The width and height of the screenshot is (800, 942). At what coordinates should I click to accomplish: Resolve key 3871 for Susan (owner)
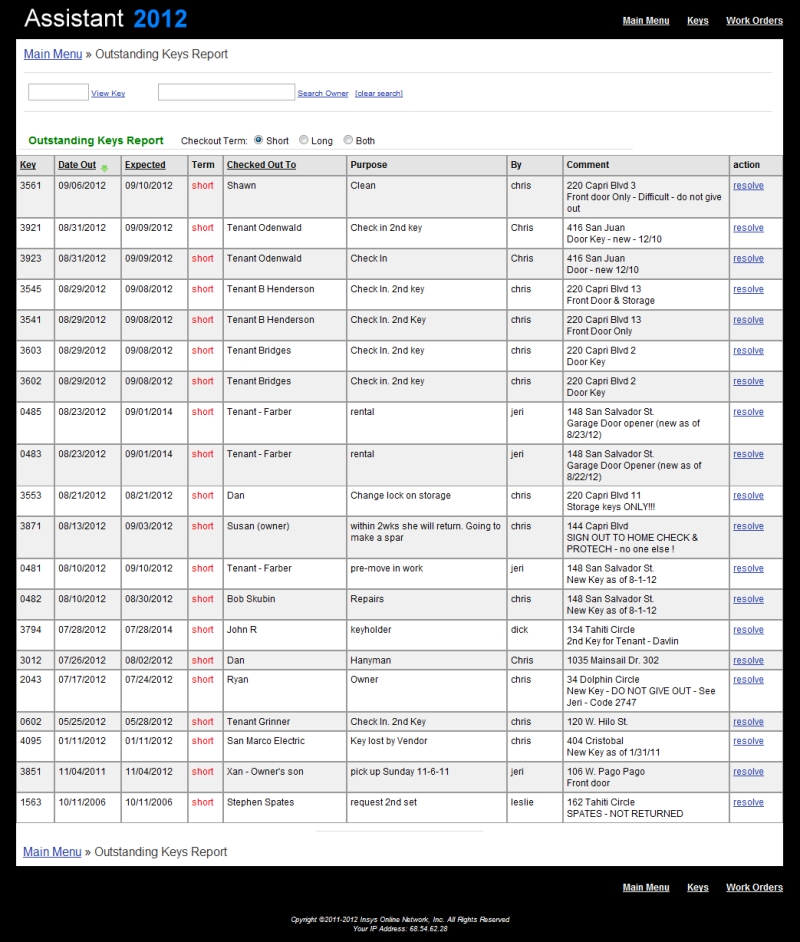click(748, 527)
